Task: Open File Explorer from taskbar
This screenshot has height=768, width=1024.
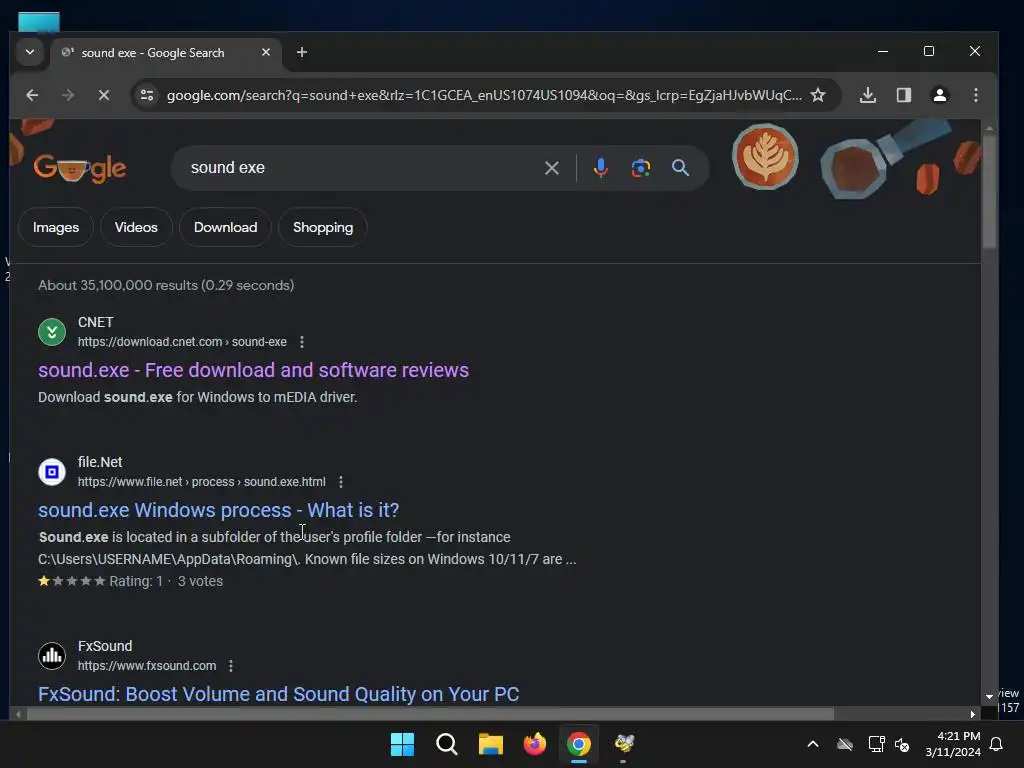Action: point(490,744)
